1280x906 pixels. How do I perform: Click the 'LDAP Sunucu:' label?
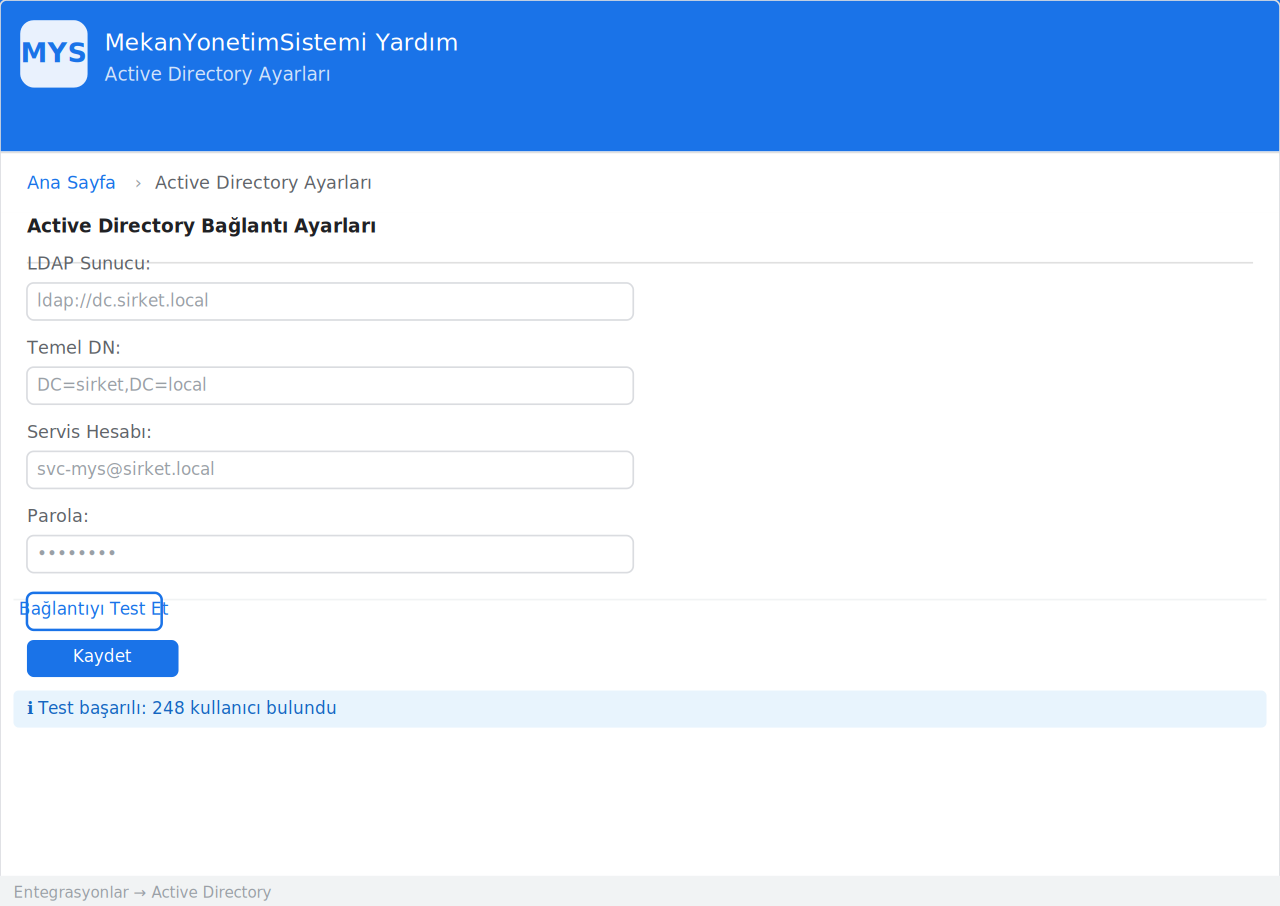point(89,263)
